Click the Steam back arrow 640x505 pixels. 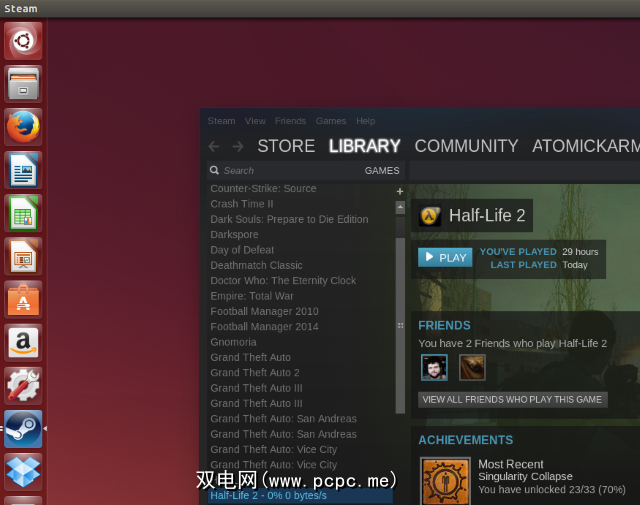[x=214, y=146]
